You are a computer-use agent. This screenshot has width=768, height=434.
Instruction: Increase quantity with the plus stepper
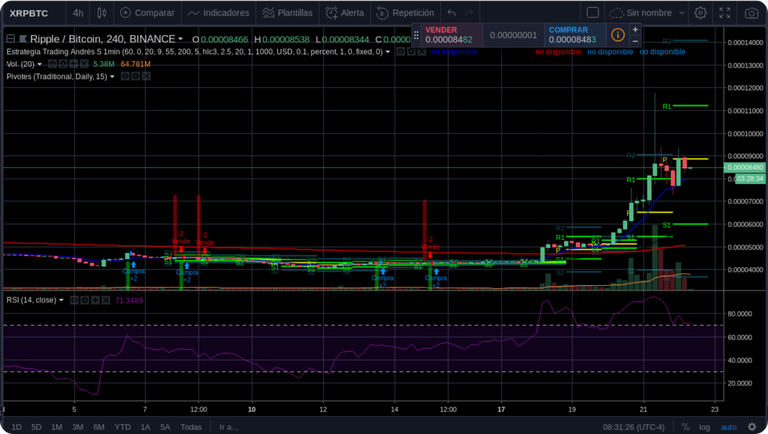coord(635,29)
